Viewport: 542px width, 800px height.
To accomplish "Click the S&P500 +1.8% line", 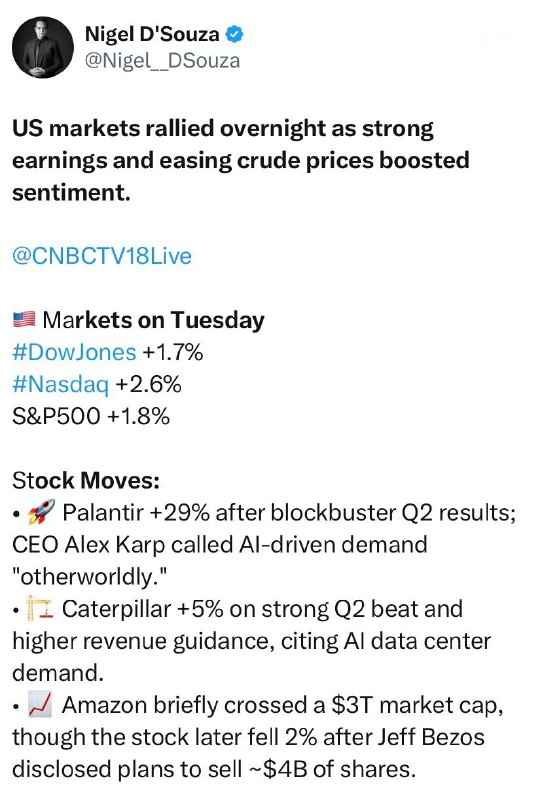I will 91,416.
